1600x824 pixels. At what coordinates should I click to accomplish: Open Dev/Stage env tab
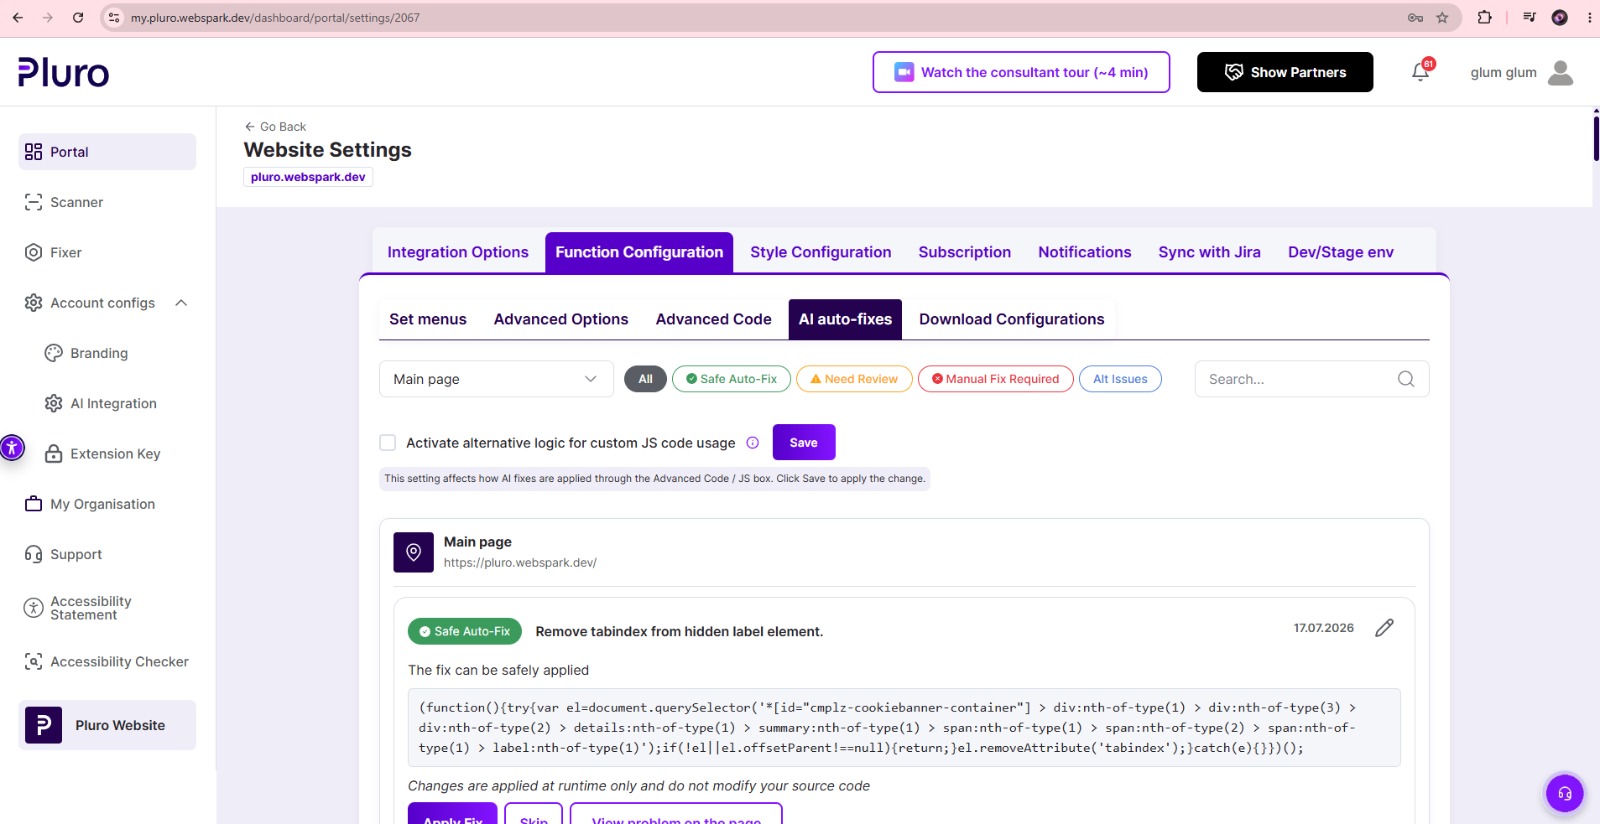tap(1341, 252)
